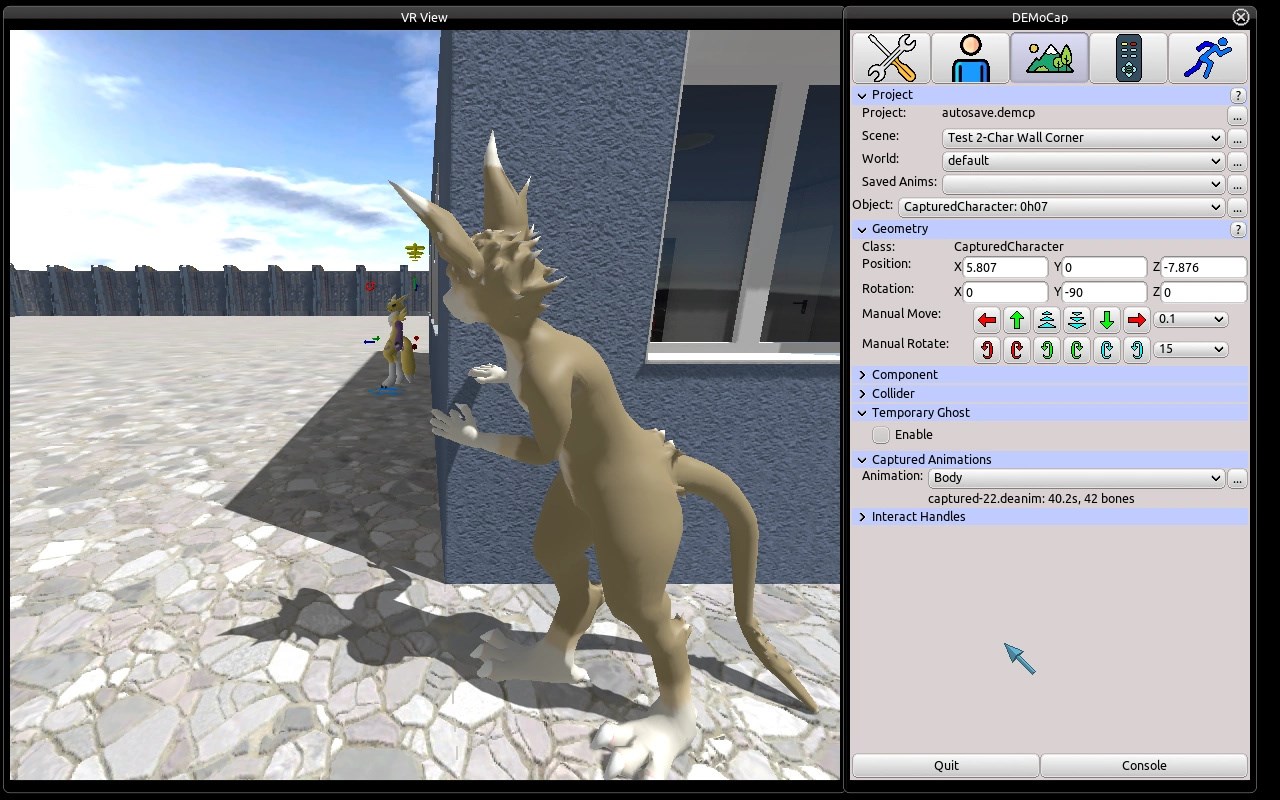Image resolution: width=1280 pixels, height=800 pixels.
Task: Open the Scene dropdown
Action: (1083, 138)
